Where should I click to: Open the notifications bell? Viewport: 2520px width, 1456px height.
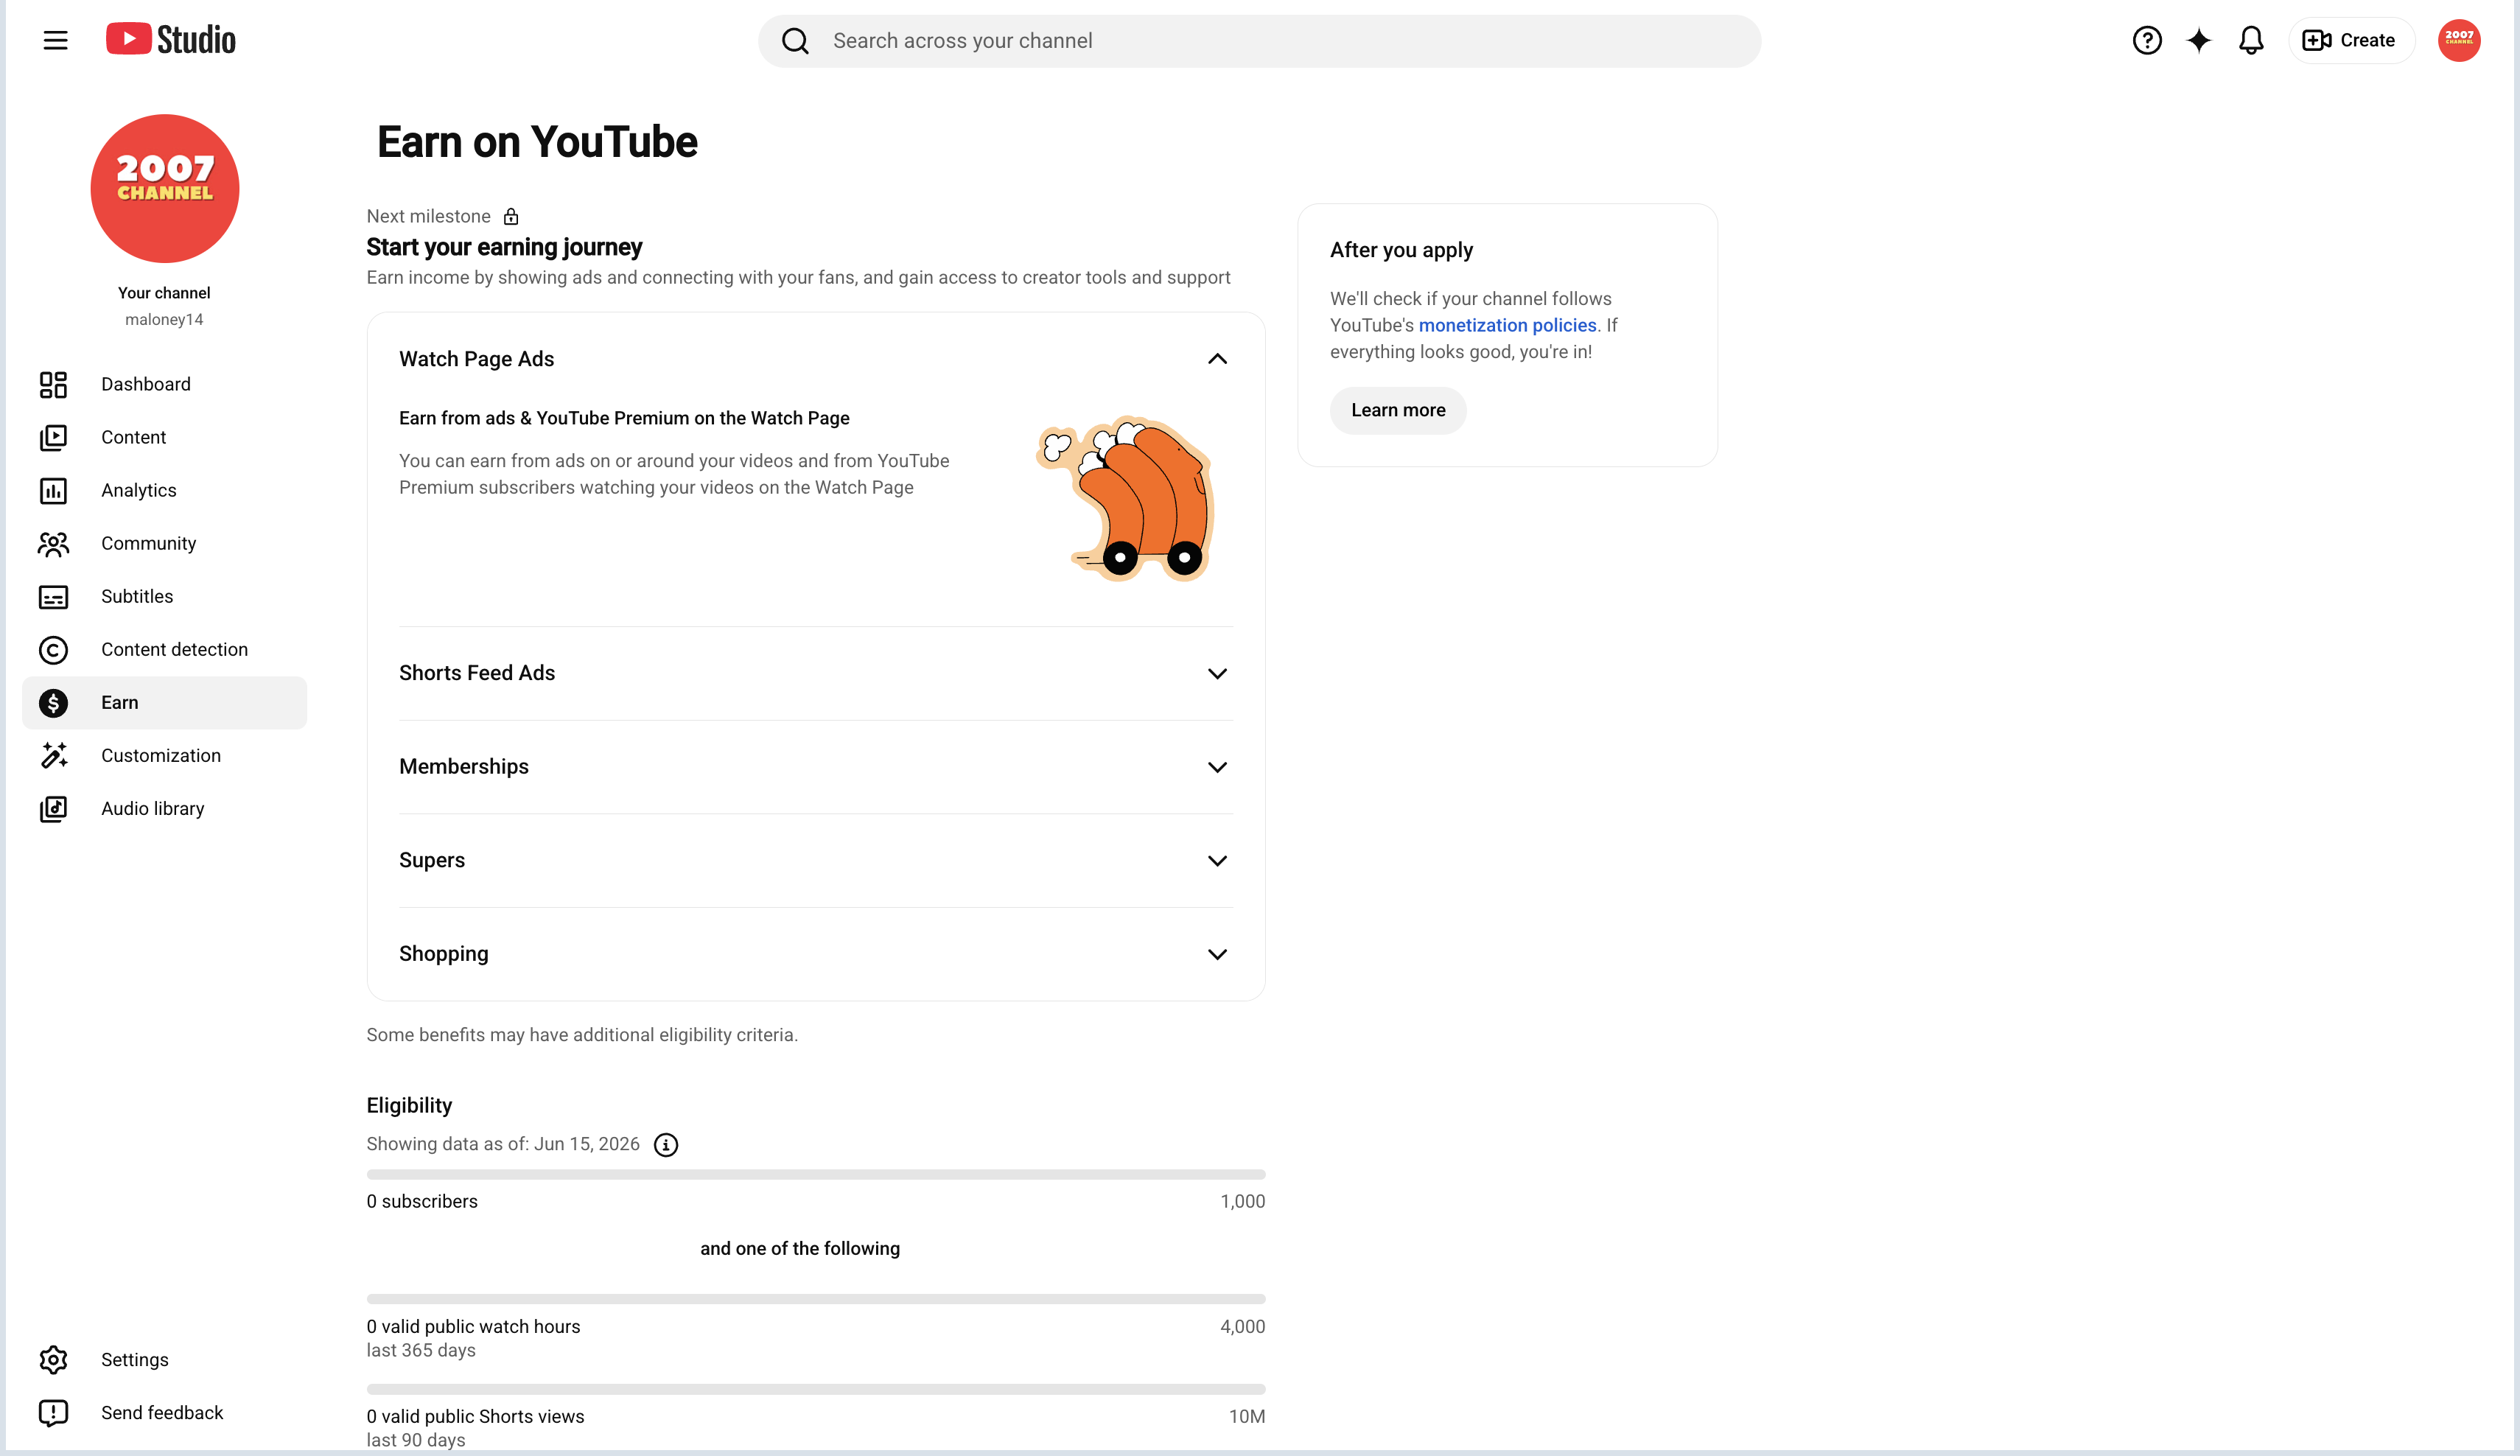tap(2250, 40)
